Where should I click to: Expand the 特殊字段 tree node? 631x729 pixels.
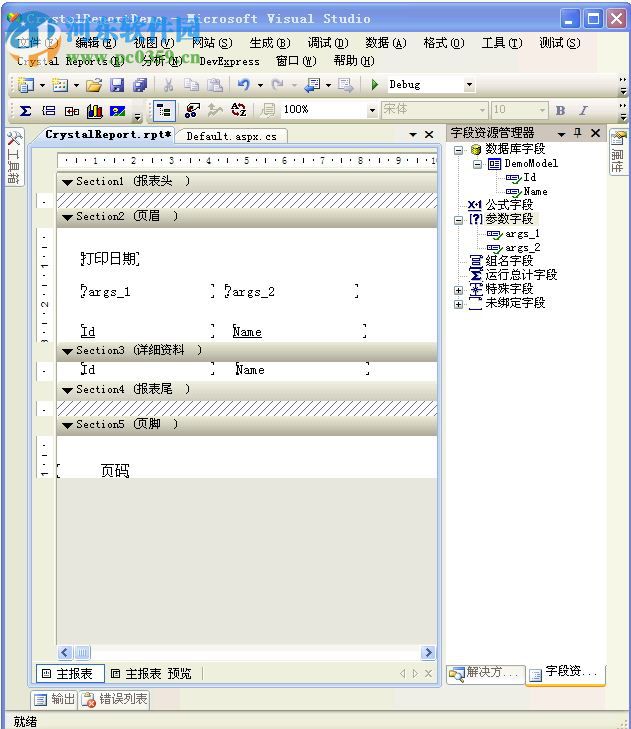pos(458,290)
